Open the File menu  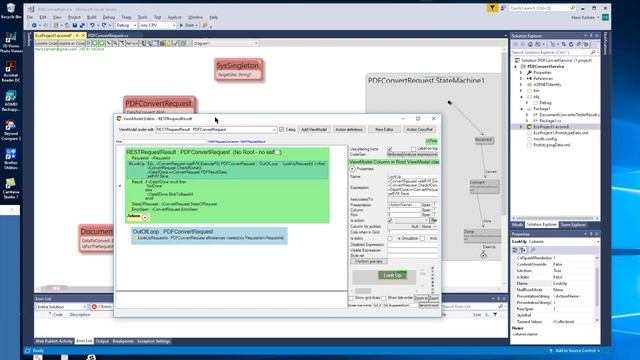30,17
